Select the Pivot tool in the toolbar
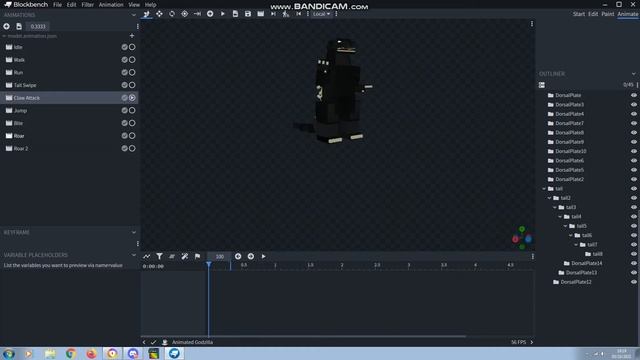Screen dimensions: 640x360 click(184, 14)
